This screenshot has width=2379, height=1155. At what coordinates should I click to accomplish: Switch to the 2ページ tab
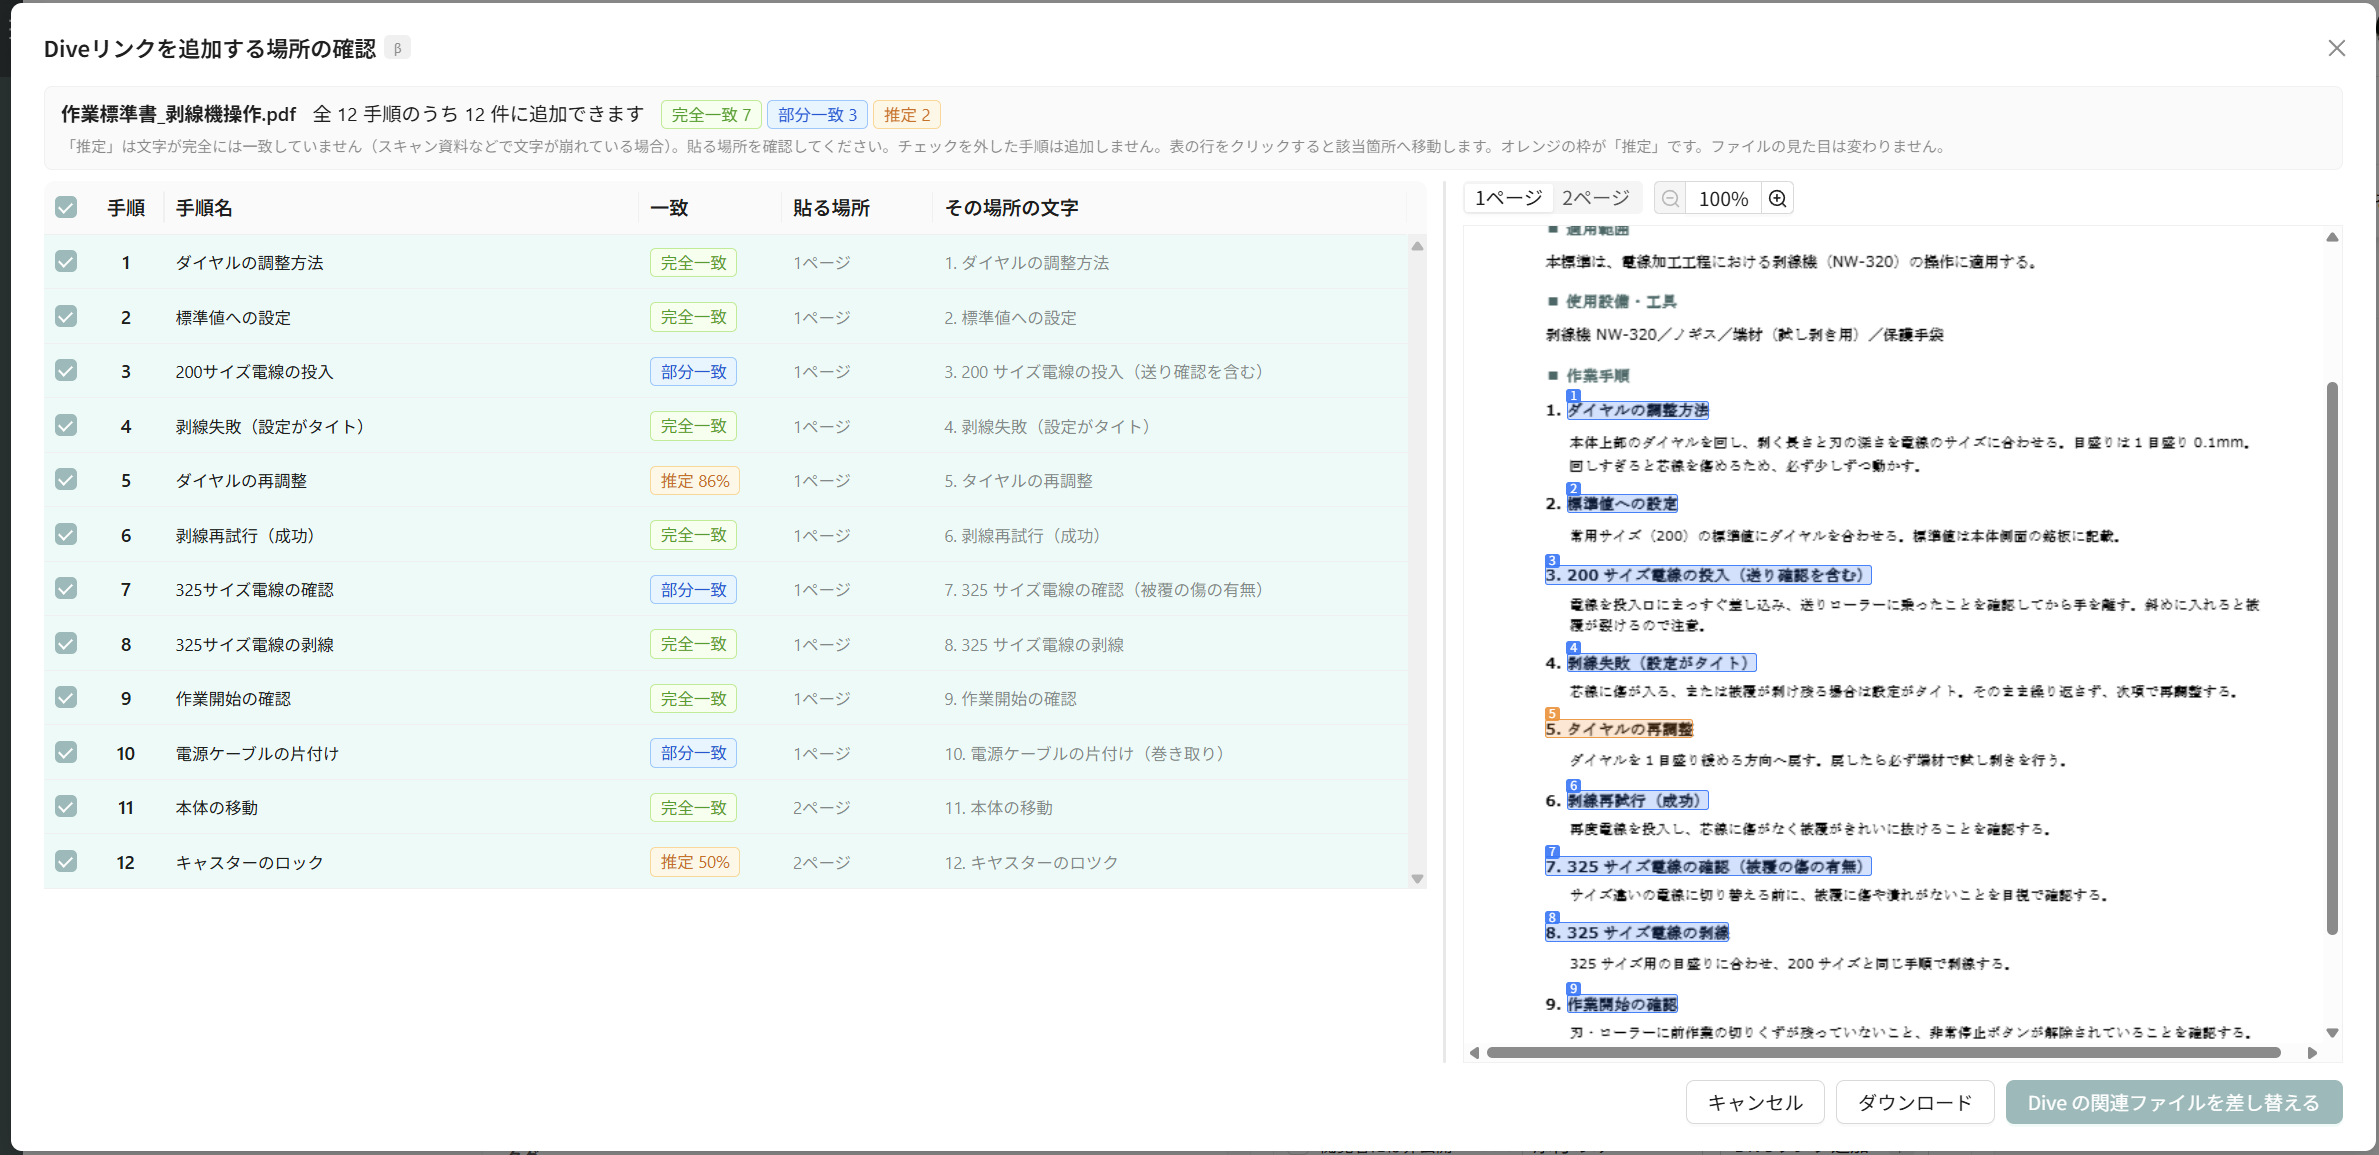[x=1596, y=198]
